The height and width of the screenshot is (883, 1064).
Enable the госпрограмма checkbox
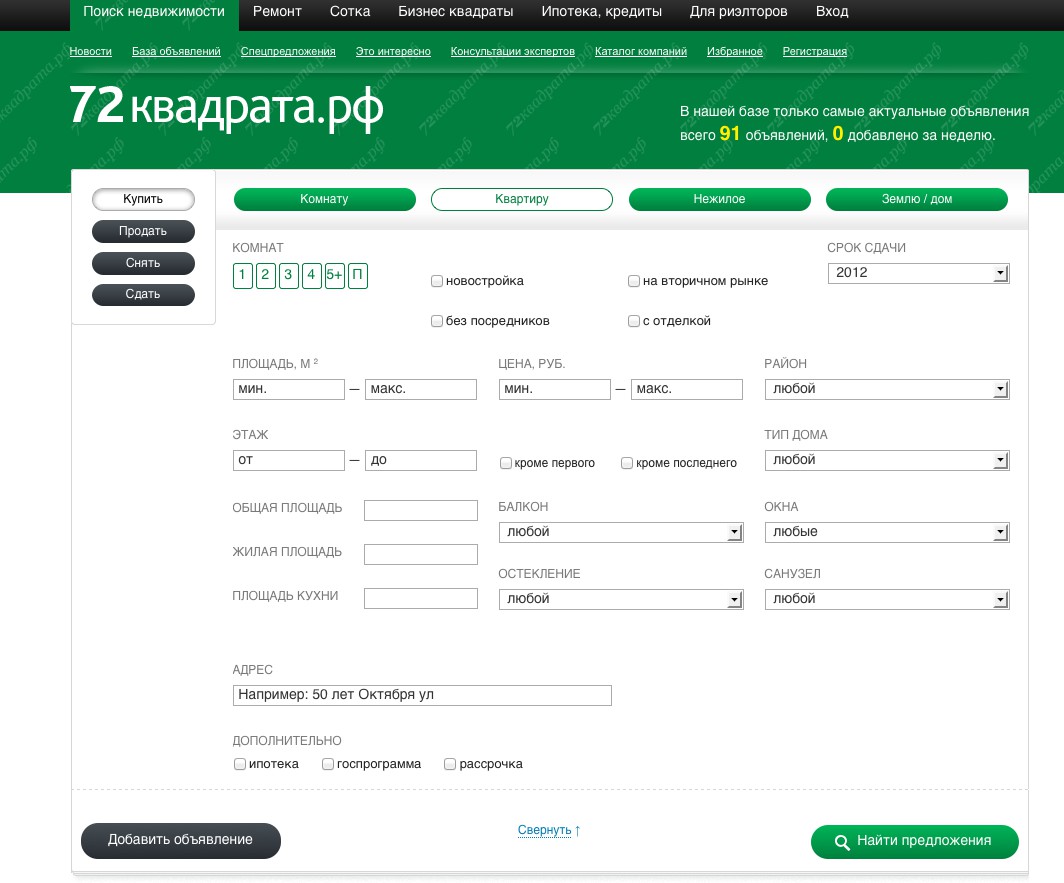(x=328, y=764)
